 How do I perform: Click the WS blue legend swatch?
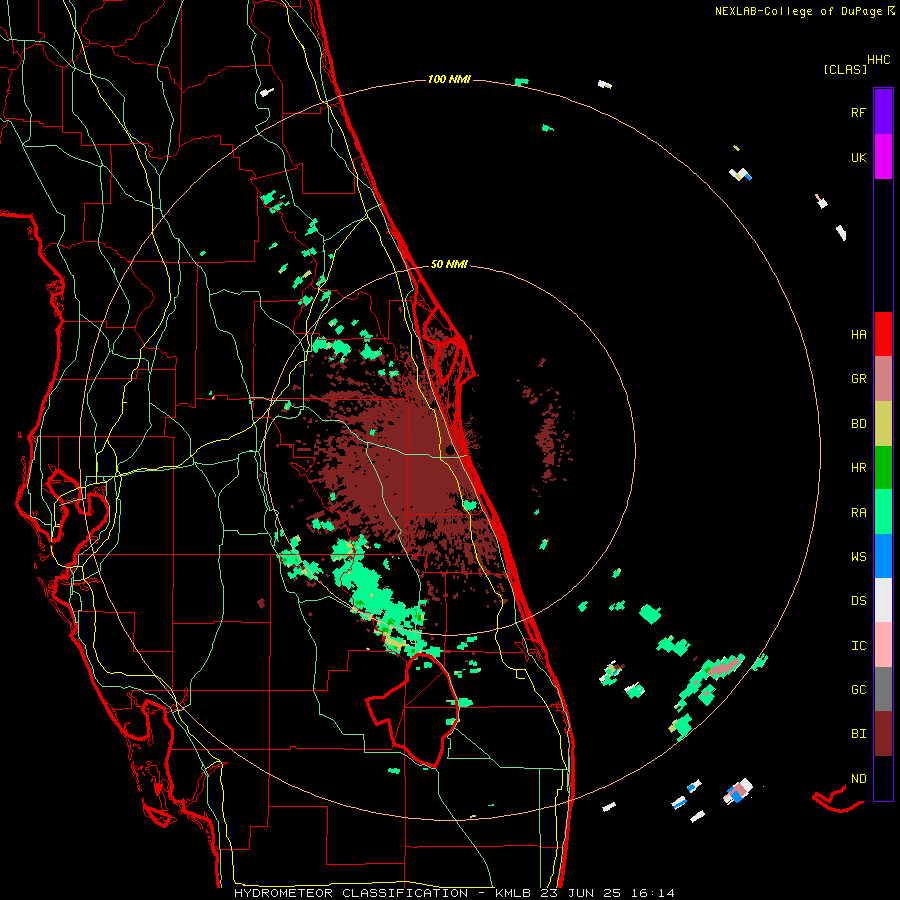tap(883, 556)
